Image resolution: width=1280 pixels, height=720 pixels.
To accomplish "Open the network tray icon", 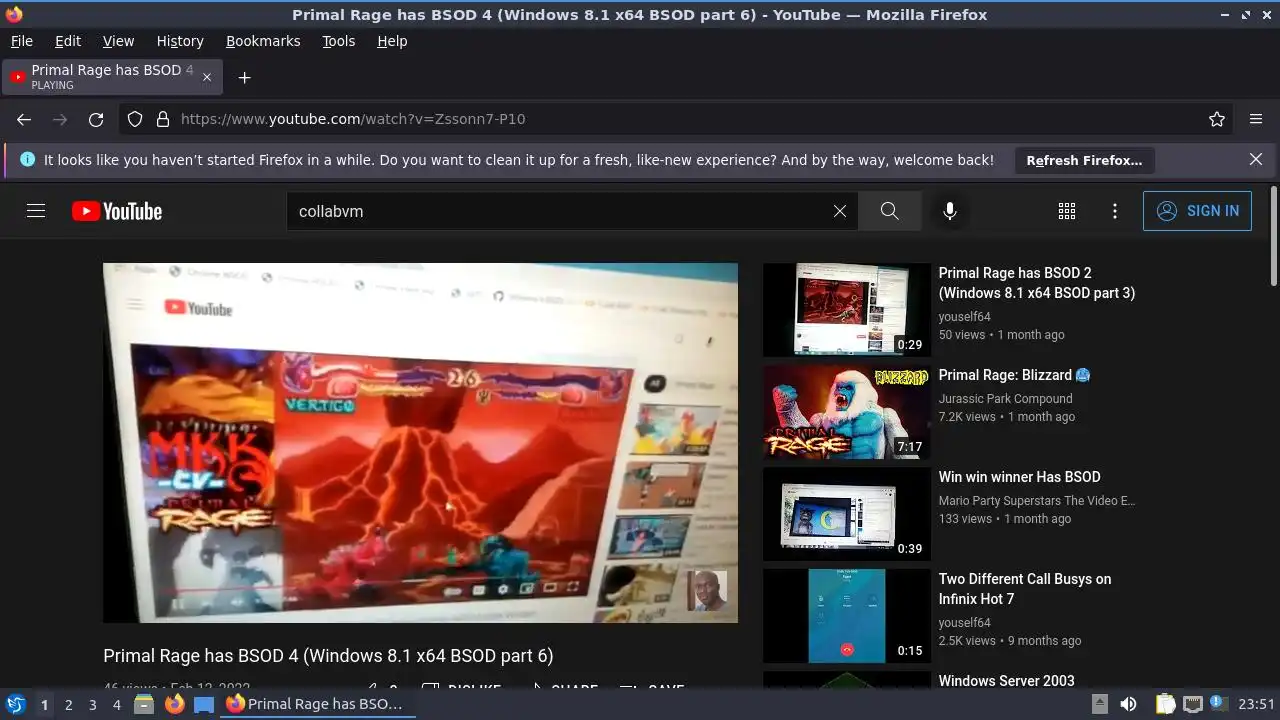I will pos(1192,704).
